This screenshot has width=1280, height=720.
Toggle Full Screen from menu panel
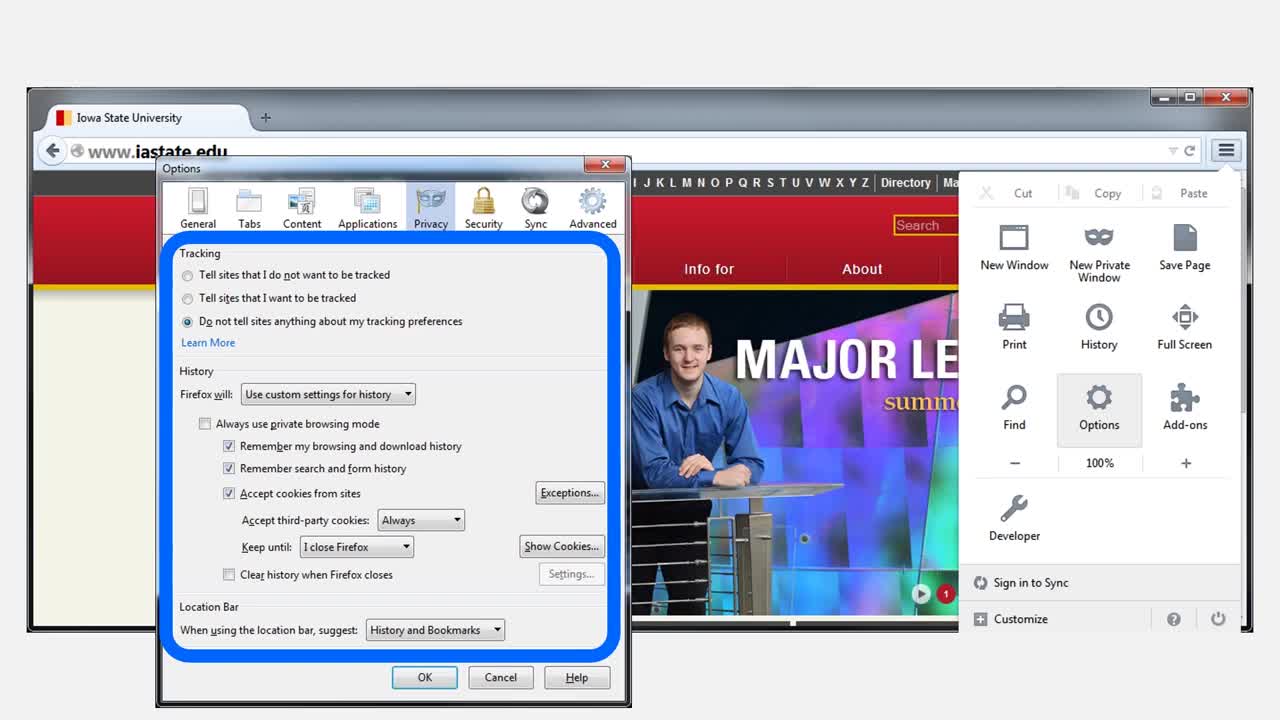coord(1184,327)
